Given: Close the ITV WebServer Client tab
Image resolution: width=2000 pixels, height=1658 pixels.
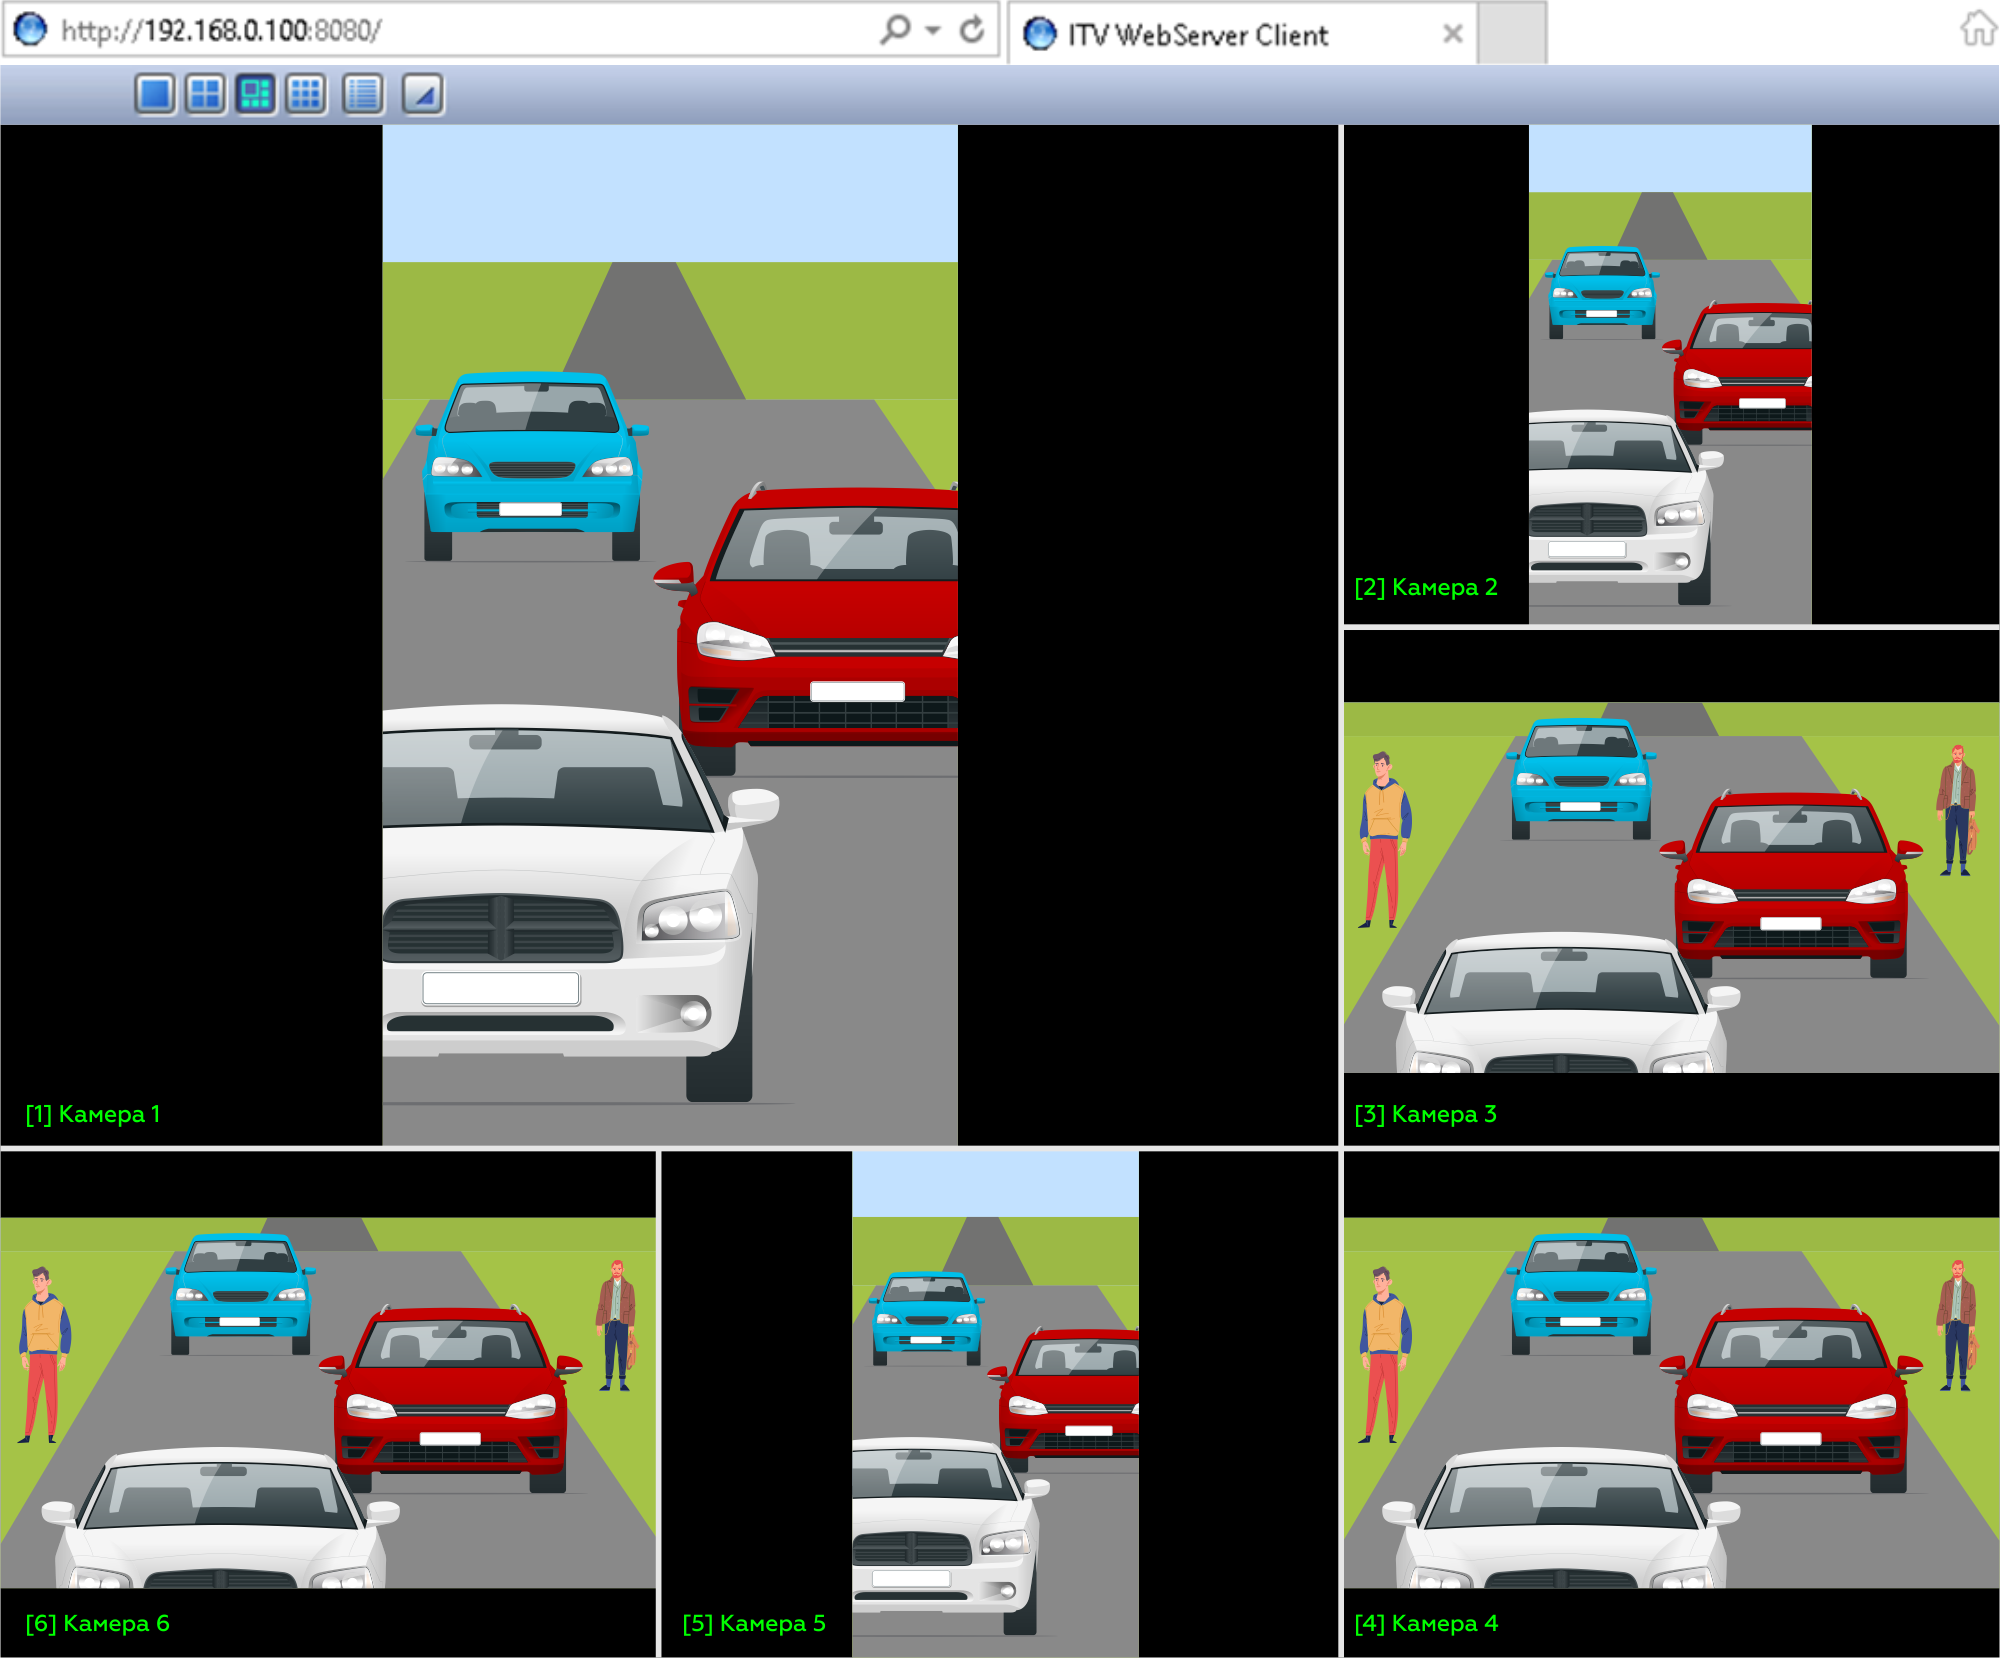Looking at the screenshot, I should (x=1453, y=34).
